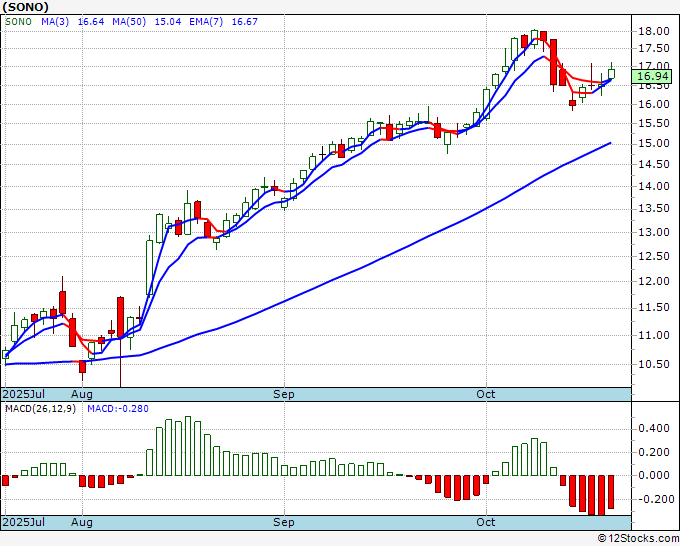Image resolution: width=680 pixels, height=546 pixels.
Task: Click the MACD:-0.280 value readout
Action: pyautogui.click(x=118, y=409)
